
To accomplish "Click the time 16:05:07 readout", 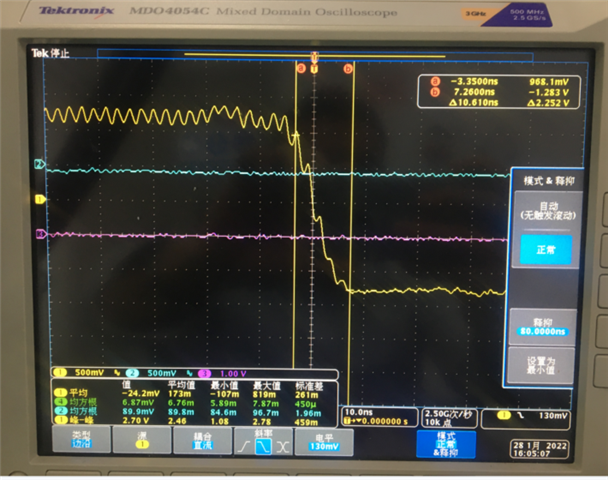I will pyautogui.click(x=532, y=454).
